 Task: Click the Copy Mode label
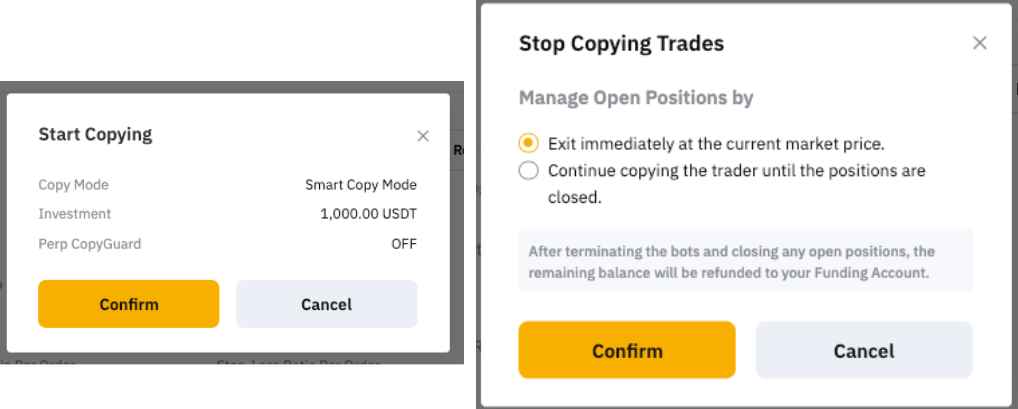pos(73,185)
